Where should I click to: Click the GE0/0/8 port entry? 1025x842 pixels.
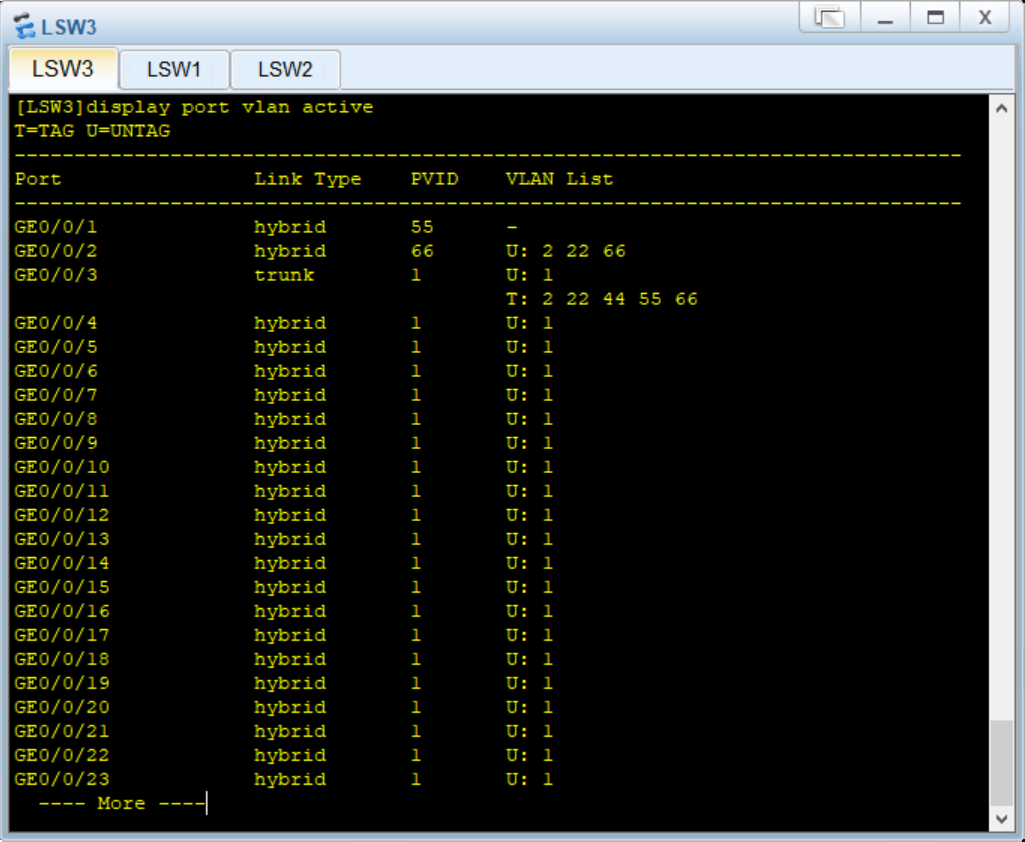[56, 419]
